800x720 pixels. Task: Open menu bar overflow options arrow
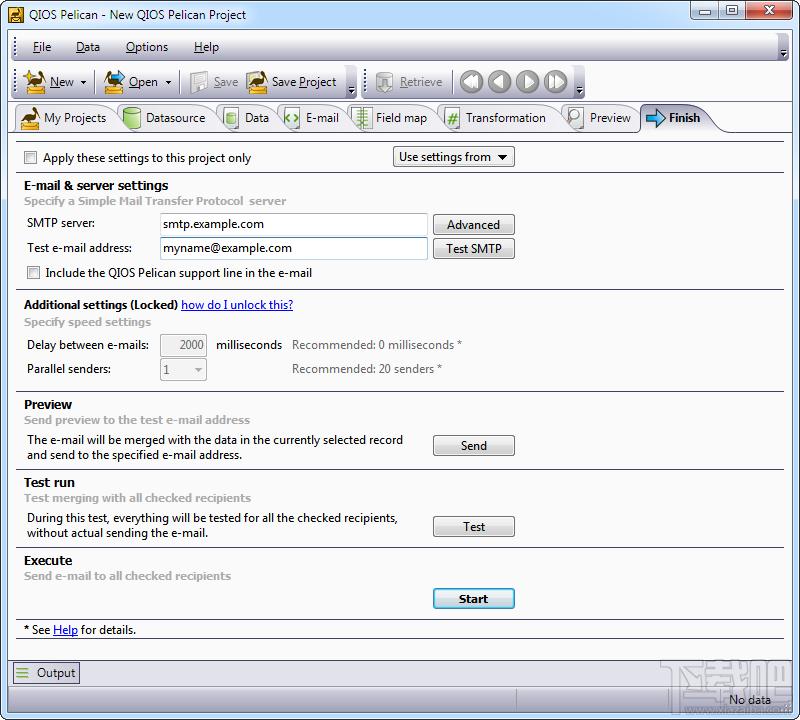783,53
